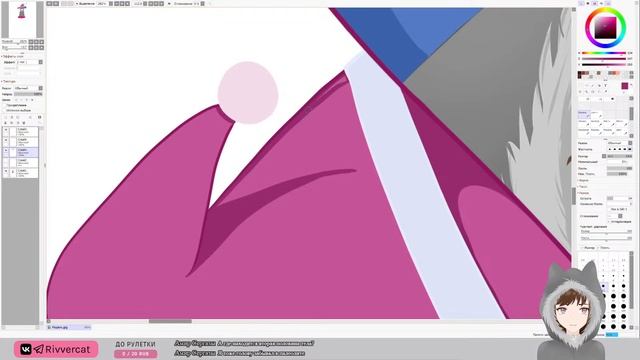
Task: Toggle visibility of the second layer
Action: [x=6, y=140]
